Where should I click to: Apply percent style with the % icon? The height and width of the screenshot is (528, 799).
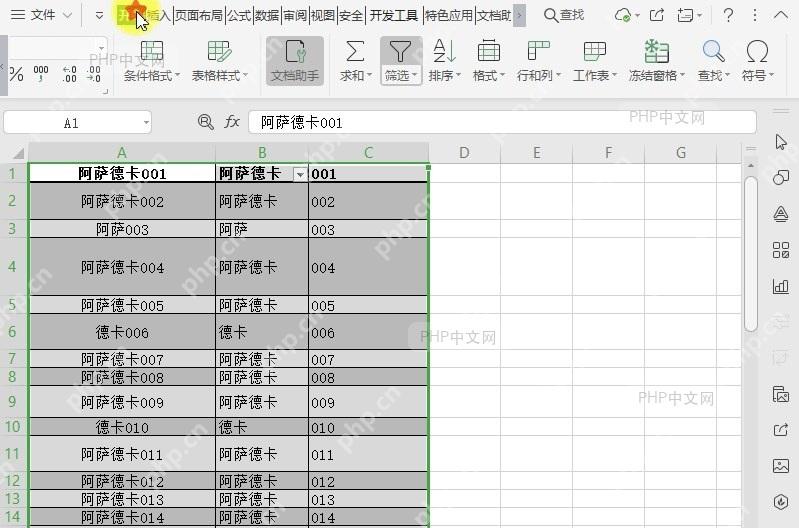point(16,74)
